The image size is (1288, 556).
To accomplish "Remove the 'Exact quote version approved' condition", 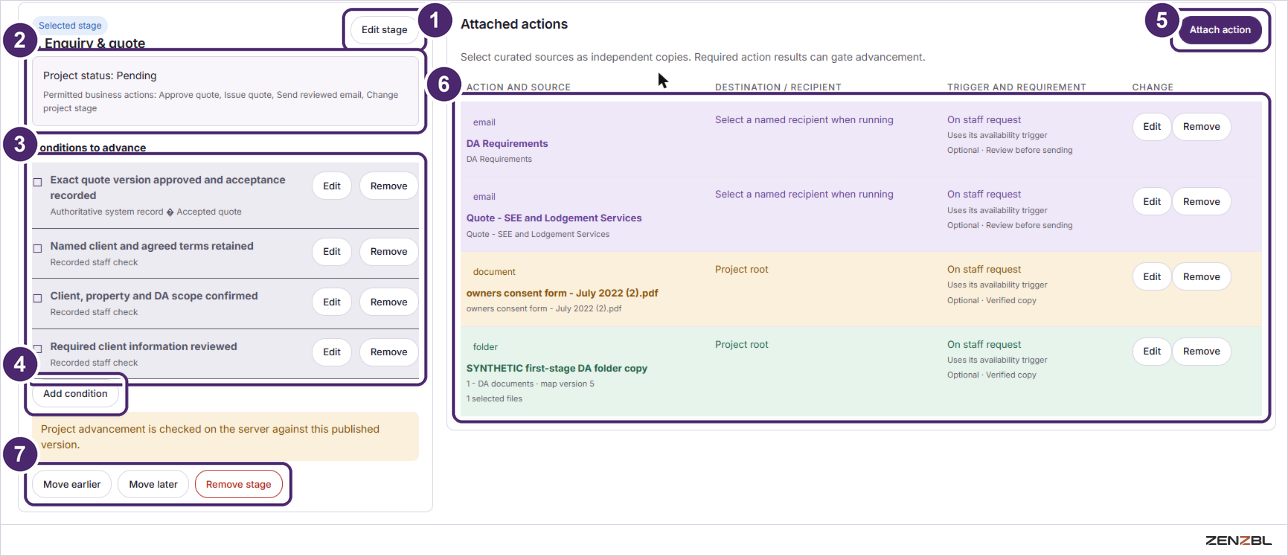I will 389,186.
